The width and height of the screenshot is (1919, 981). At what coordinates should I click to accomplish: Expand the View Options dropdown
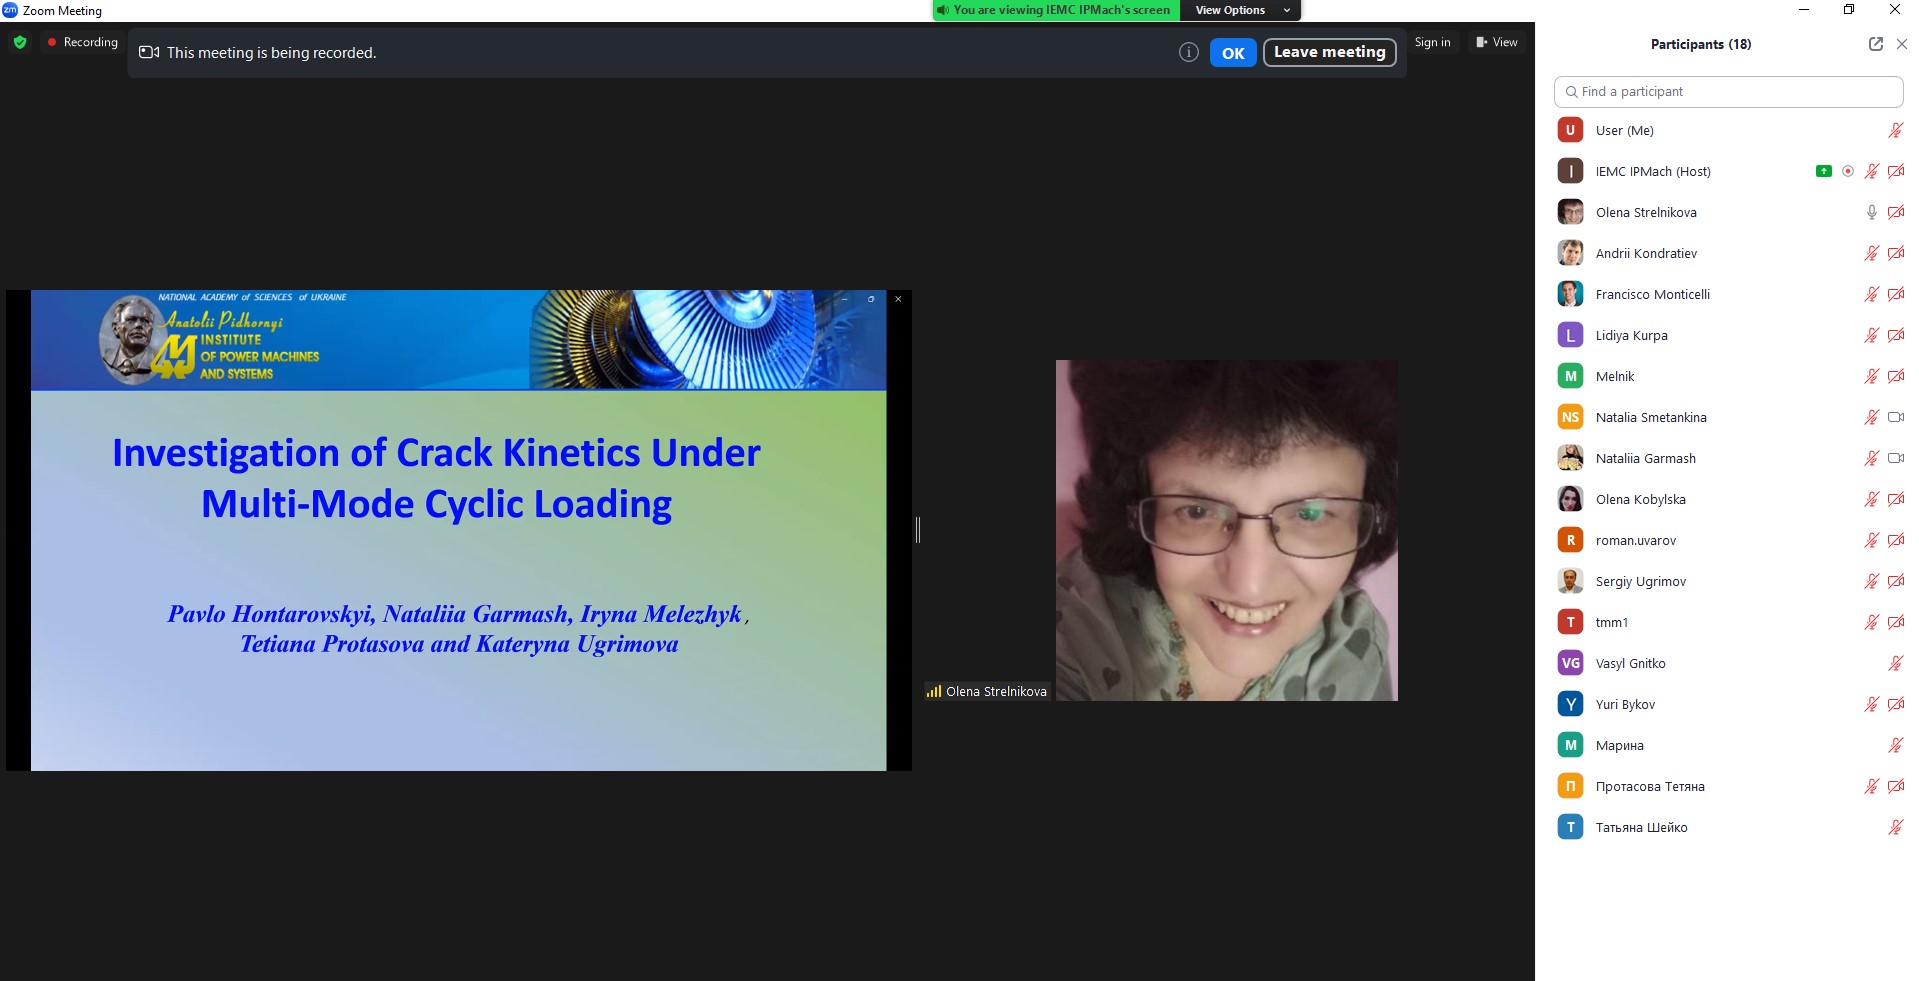click(1241, 10)
